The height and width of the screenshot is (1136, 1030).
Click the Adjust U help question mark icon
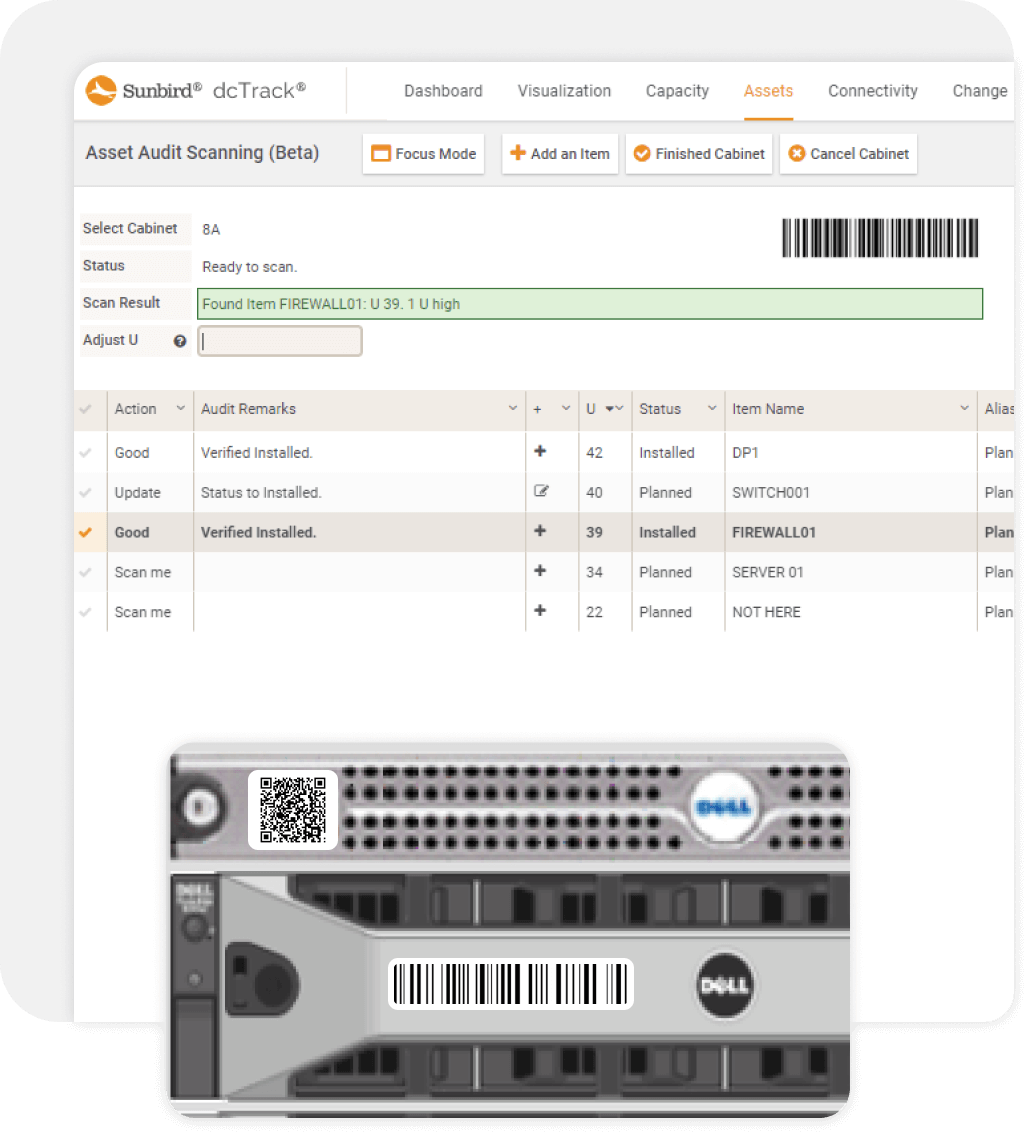[x=180, y=341]
